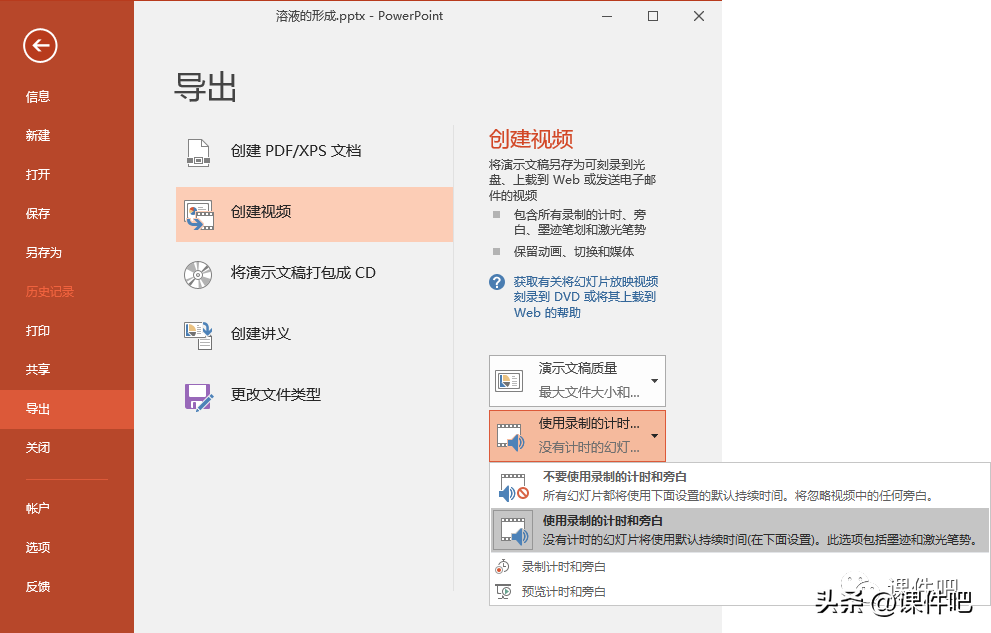Click the blue help question mark icon
991x633 pixels.
[x=497, y=282]
